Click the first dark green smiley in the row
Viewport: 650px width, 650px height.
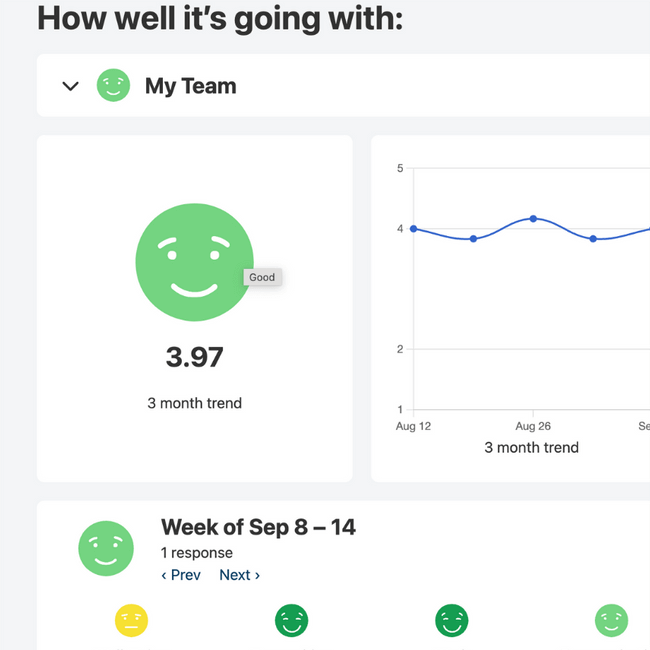(291, 621)
